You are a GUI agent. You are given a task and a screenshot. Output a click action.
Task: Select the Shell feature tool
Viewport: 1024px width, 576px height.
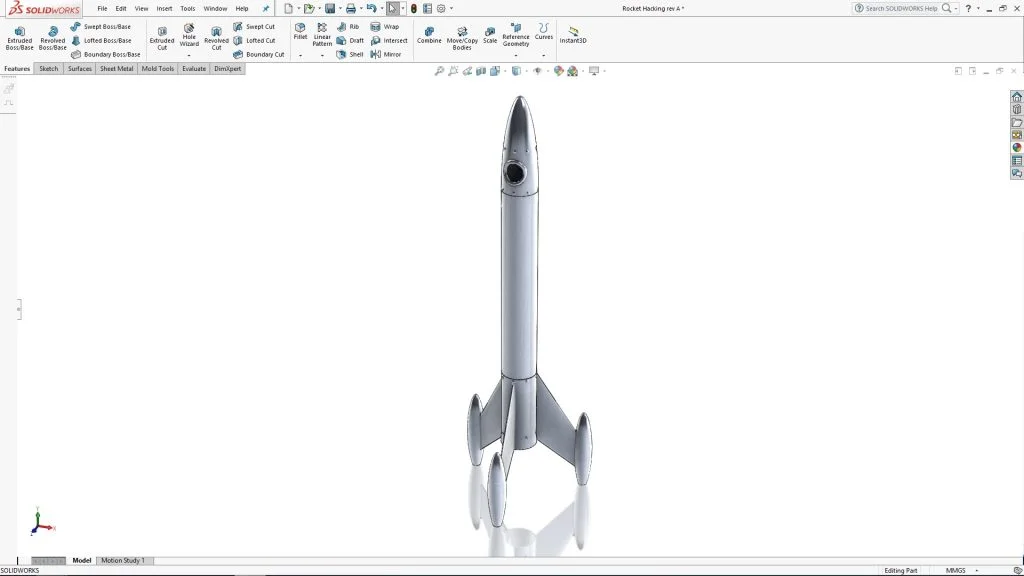tap(355, 54)
